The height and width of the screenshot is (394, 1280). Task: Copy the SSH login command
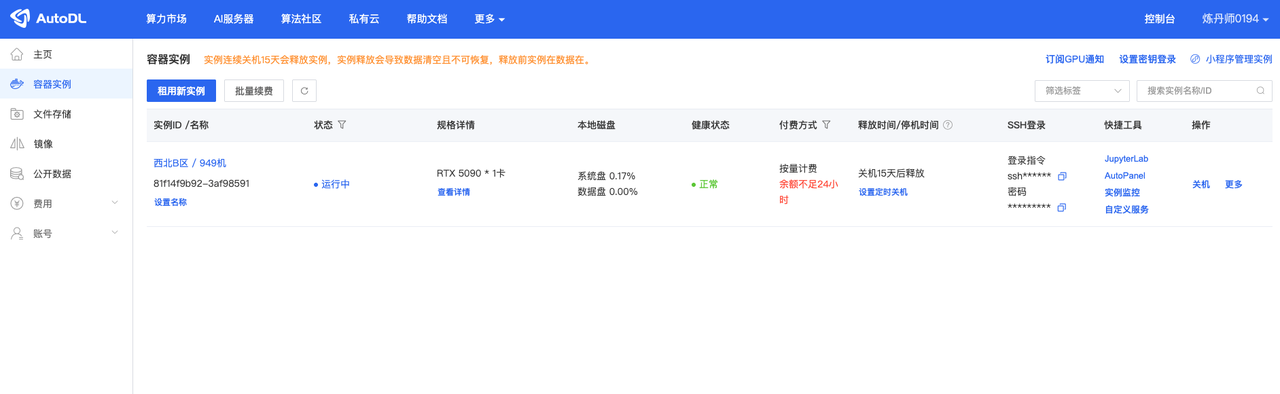[1062, 176]
